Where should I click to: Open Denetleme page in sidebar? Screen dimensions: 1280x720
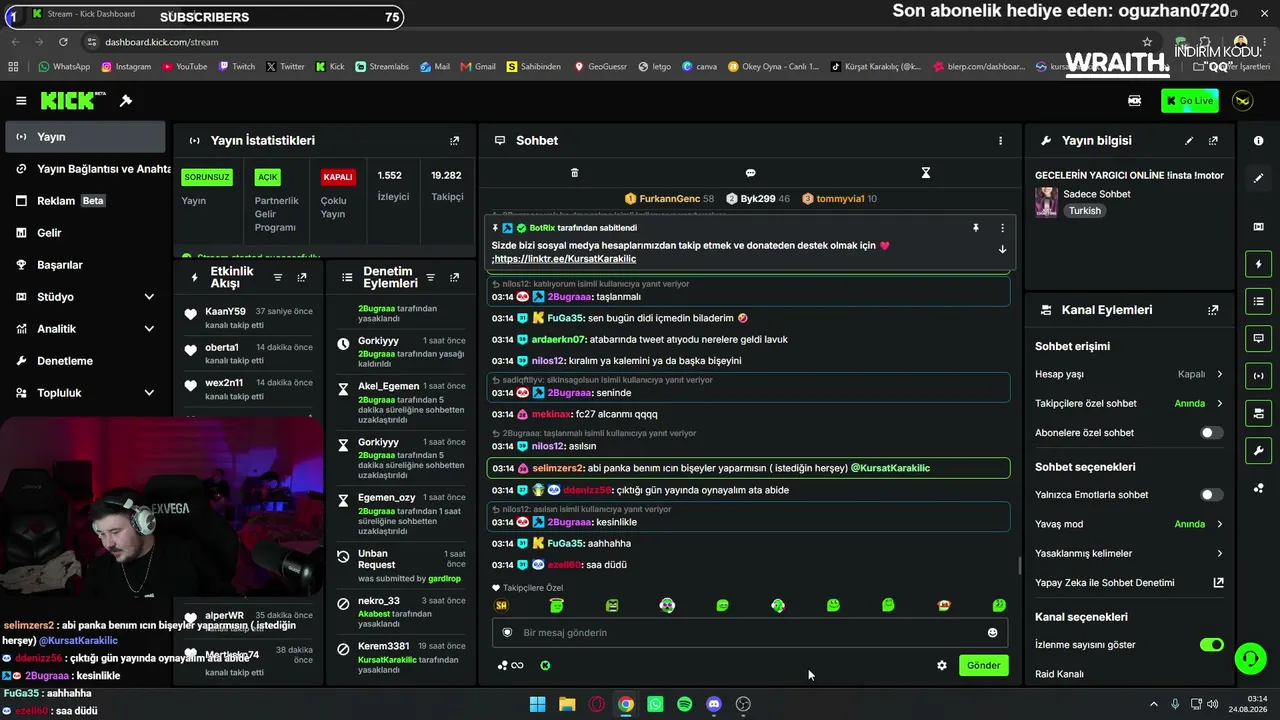(x=85, y=361)
